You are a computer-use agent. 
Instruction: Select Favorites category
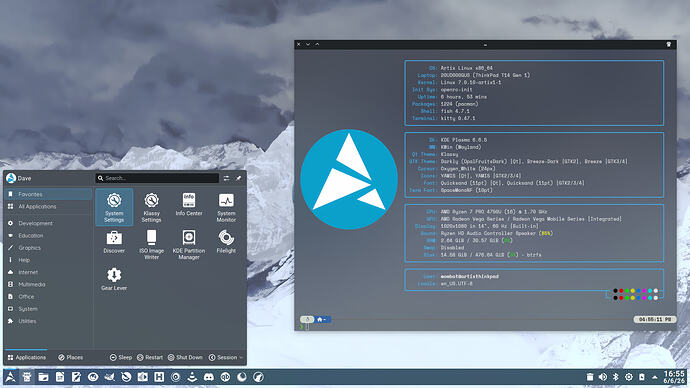point(48,194)
